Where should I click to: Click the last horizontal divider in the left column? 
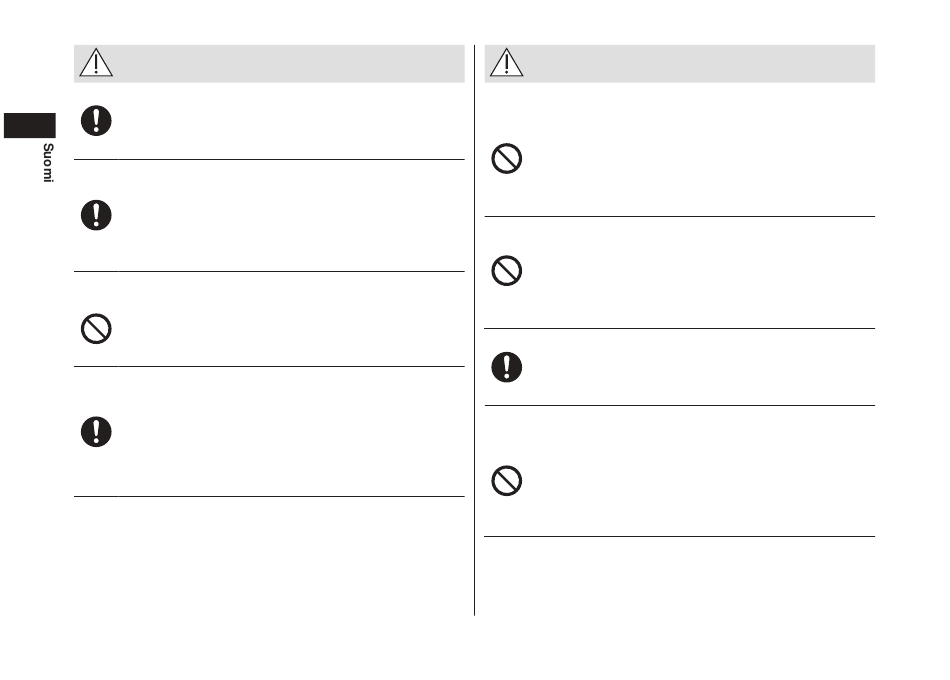pyautogui.click(x=269, y=496)
